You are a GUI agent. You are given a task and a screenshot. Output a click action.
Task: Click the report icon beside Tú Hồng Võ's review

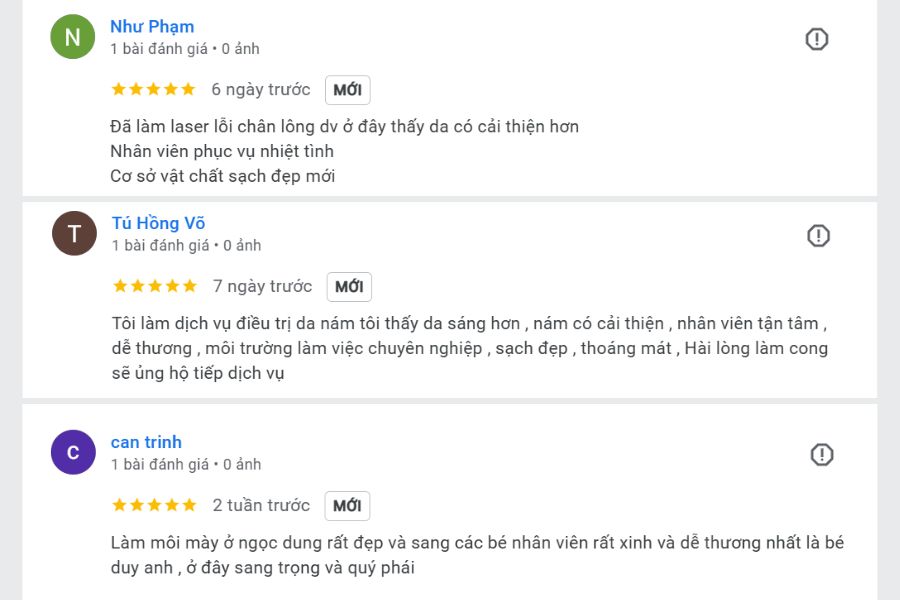click(818, 235)
